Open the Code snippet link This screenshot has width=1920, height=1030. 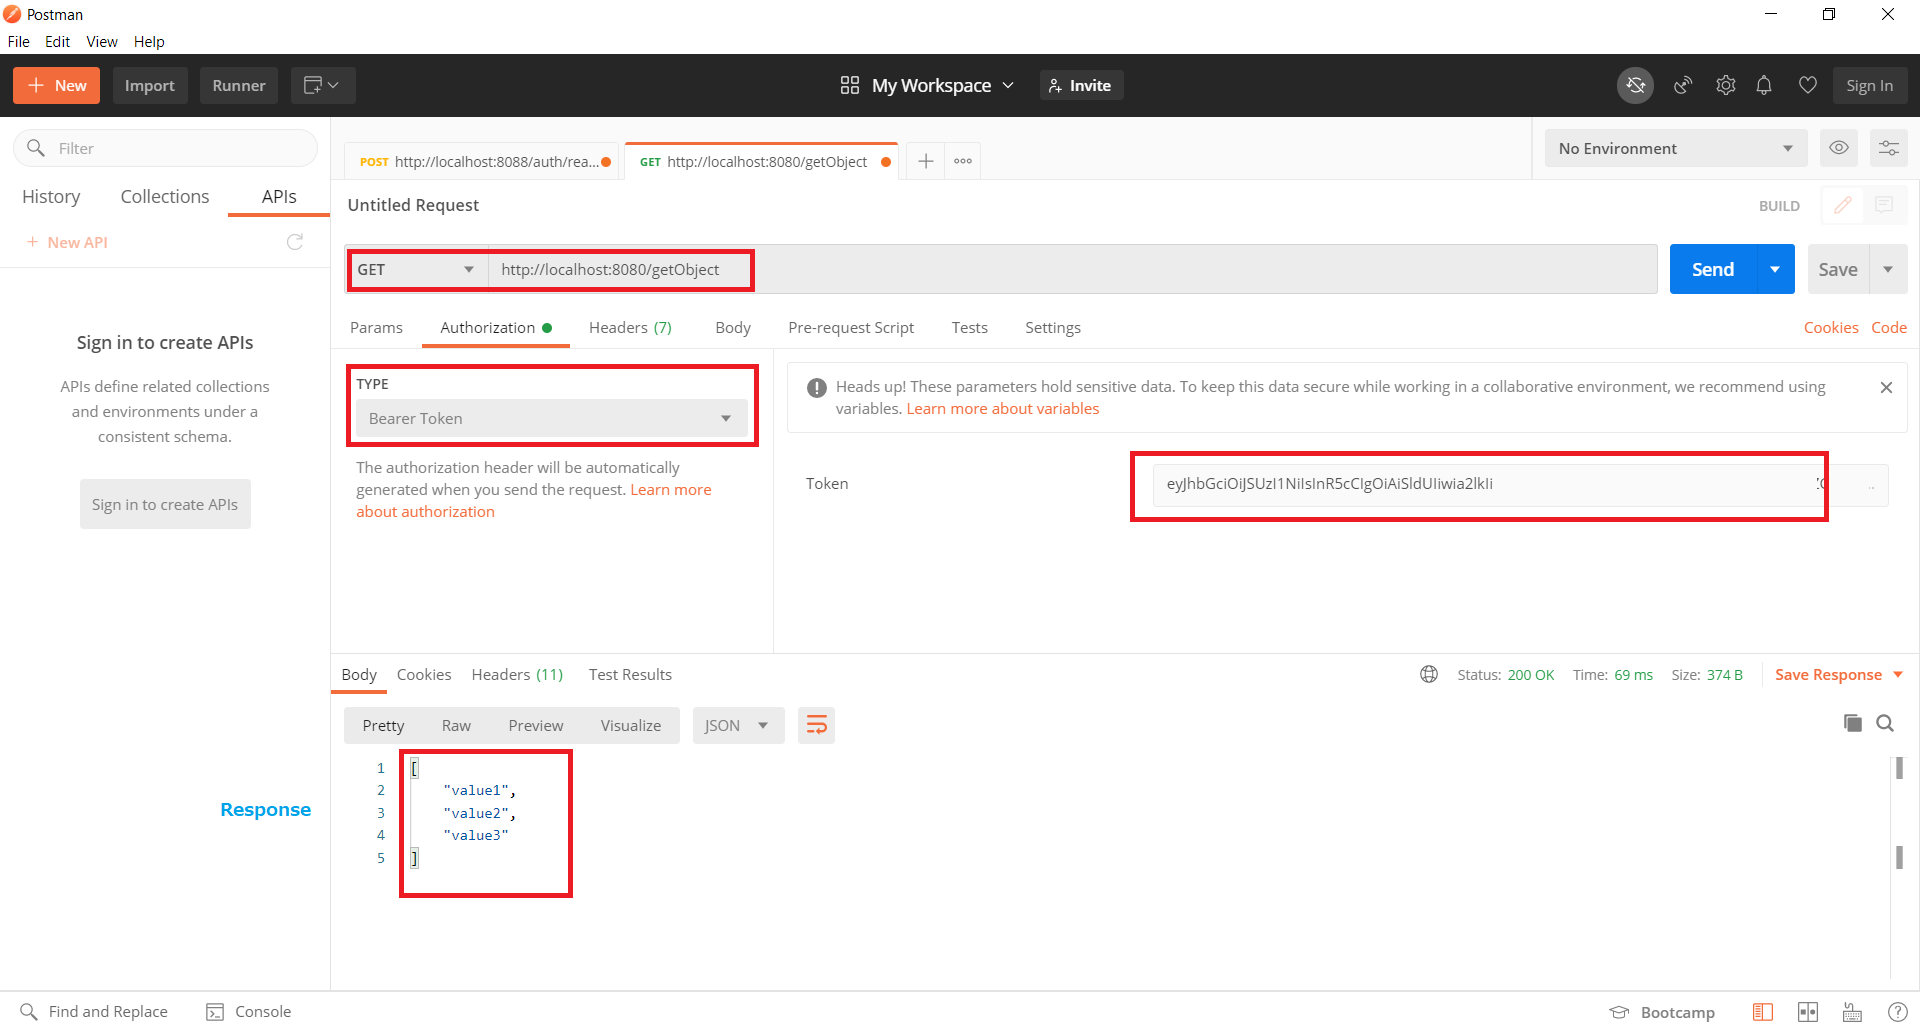pyautogui.click(x=1888, y=328)
